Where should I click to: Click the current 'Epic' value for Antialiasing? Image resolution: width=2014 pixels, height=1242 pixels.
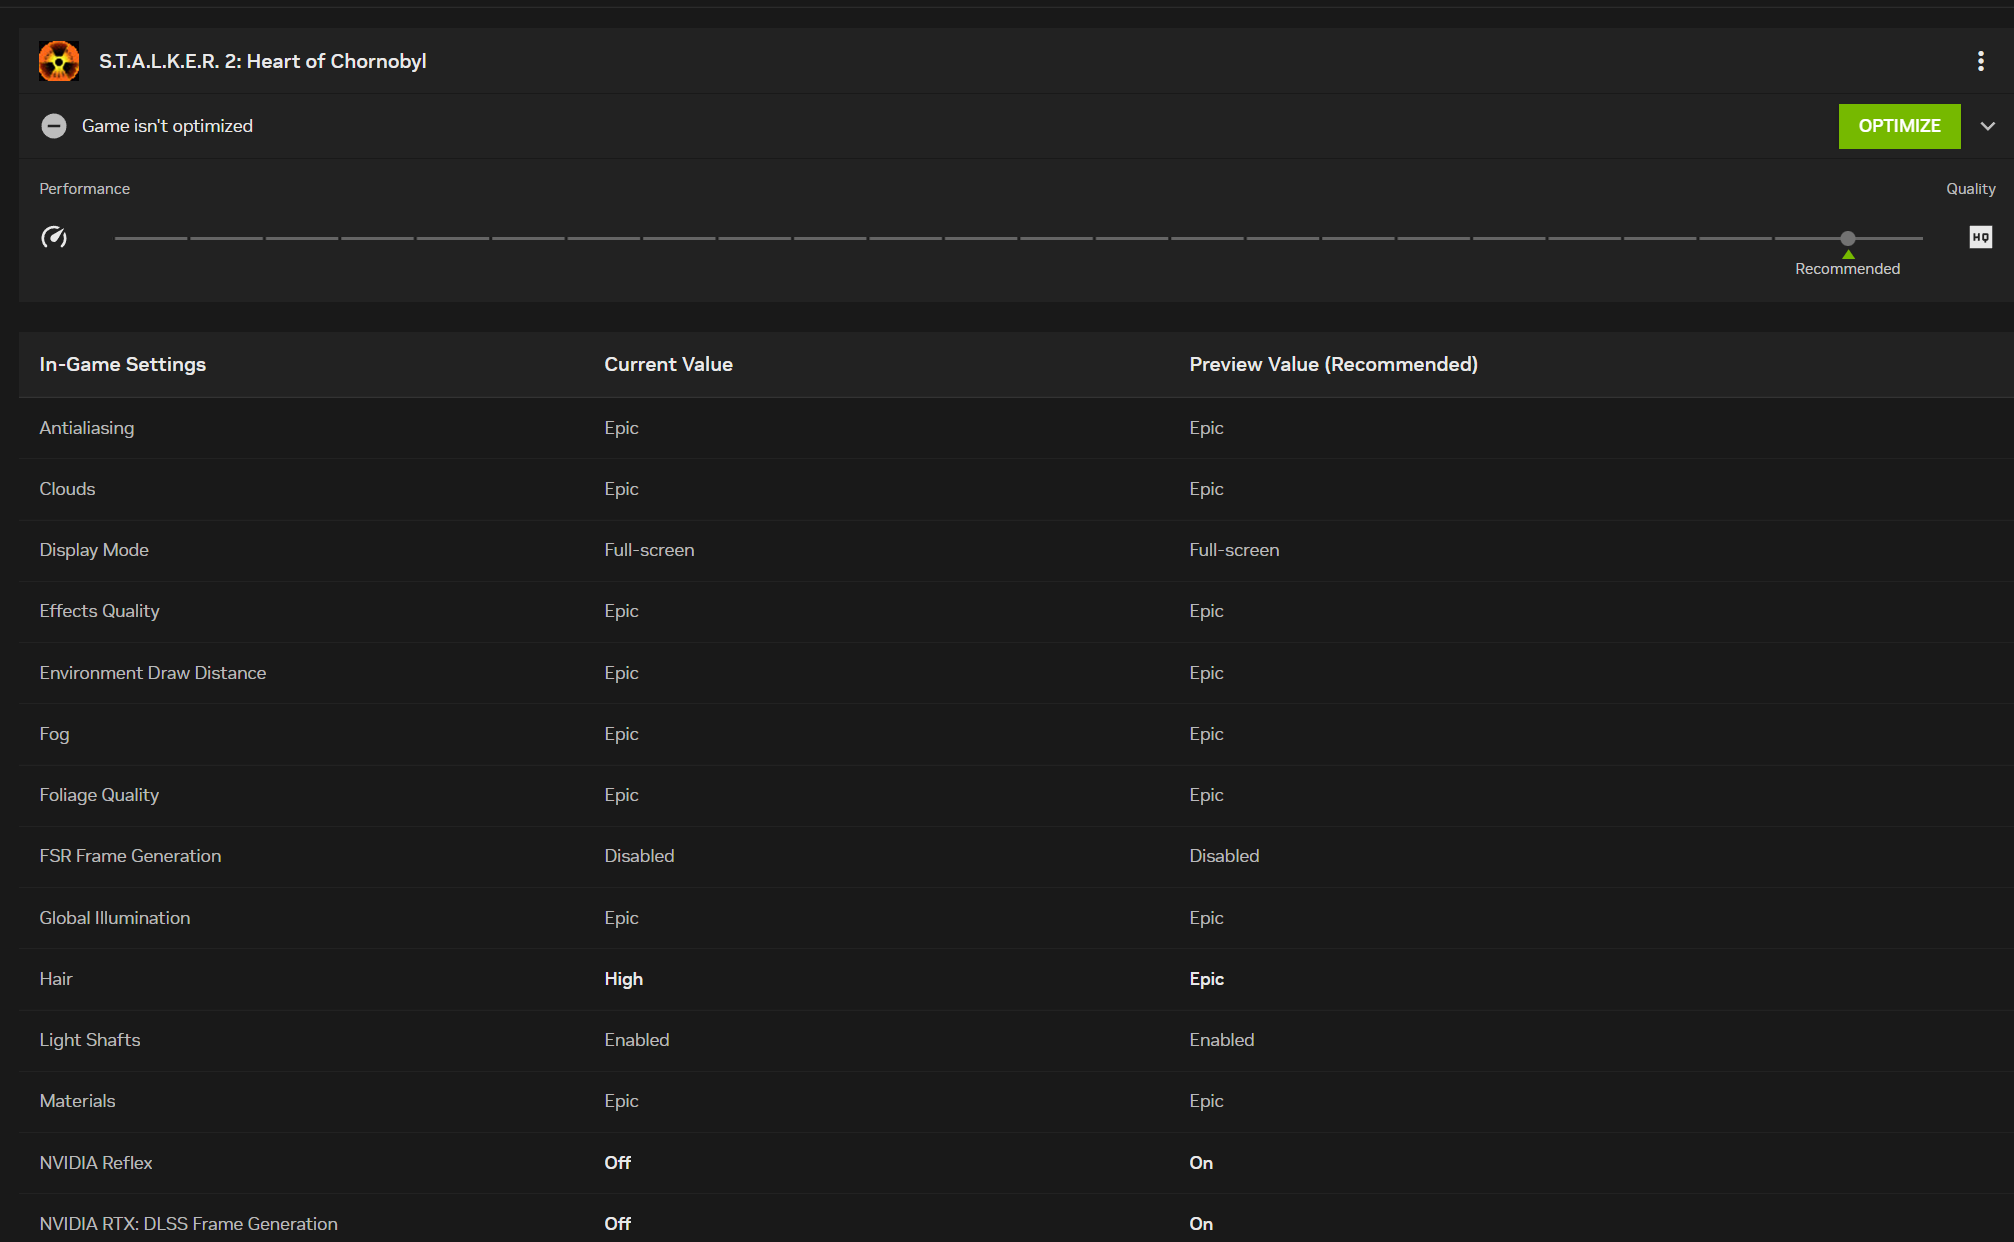click(621, 428)
